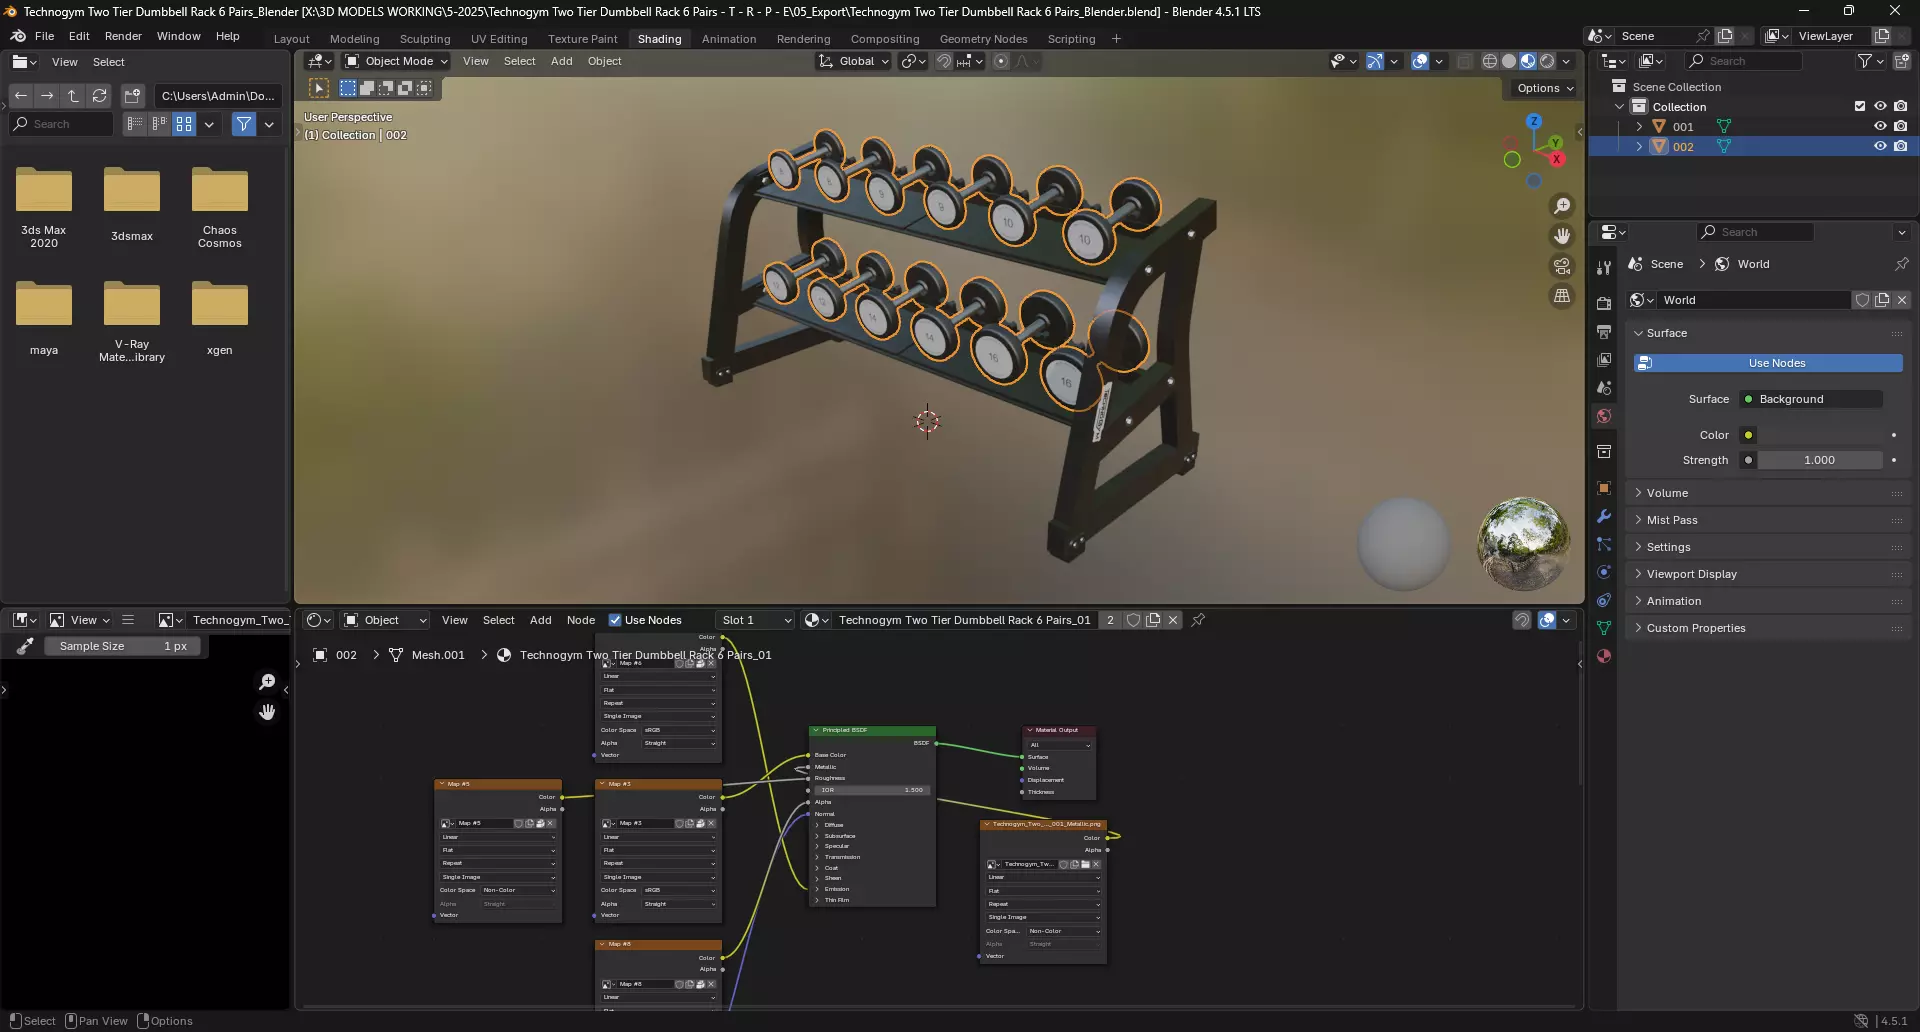The height and width of the screenshot is (1032, 1920).
Task: Open the Tool properties tab
Action: [x=1604, y=268]
